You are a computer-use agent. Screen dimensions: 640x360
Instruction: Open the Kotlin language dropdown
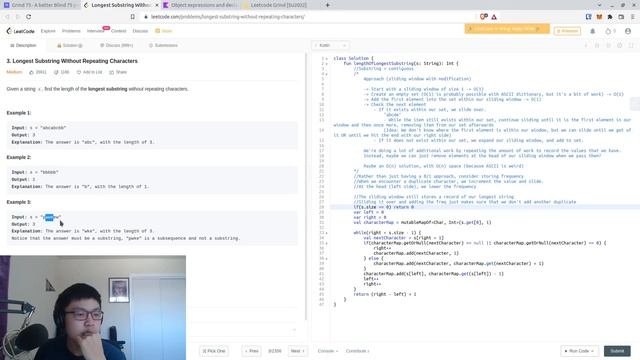pos(331,45)
